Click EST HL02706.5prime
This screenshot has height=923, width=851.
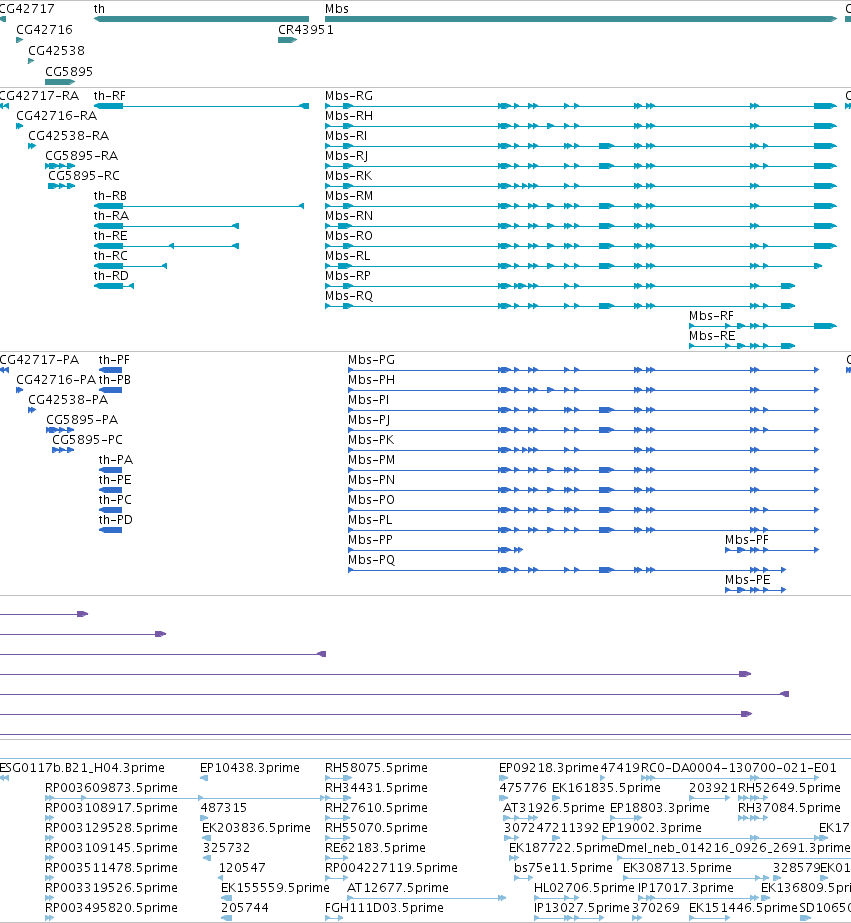click(556, 898)
